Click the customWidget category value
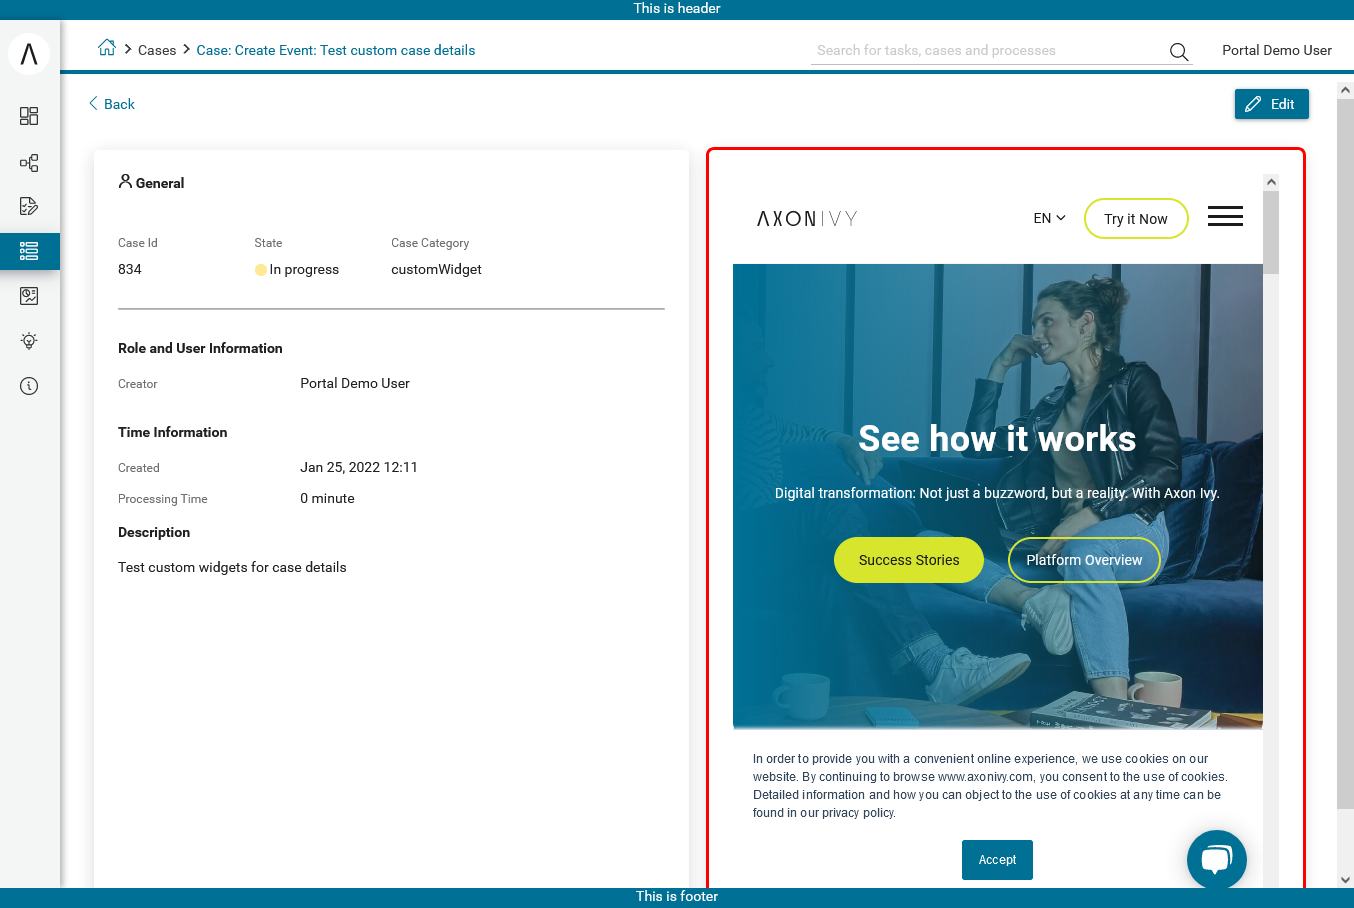Screen dimensions: 1354x908 tap(436, 269)
